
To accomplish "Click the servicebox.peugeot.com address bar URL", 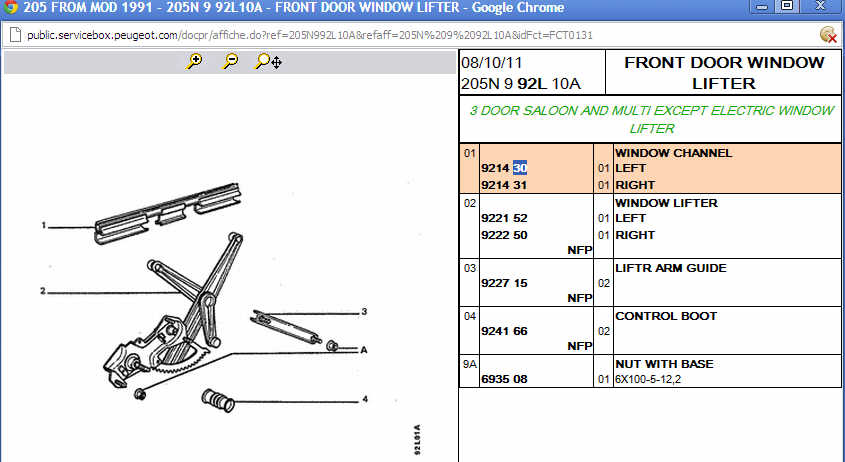I will tap(310, 35).
